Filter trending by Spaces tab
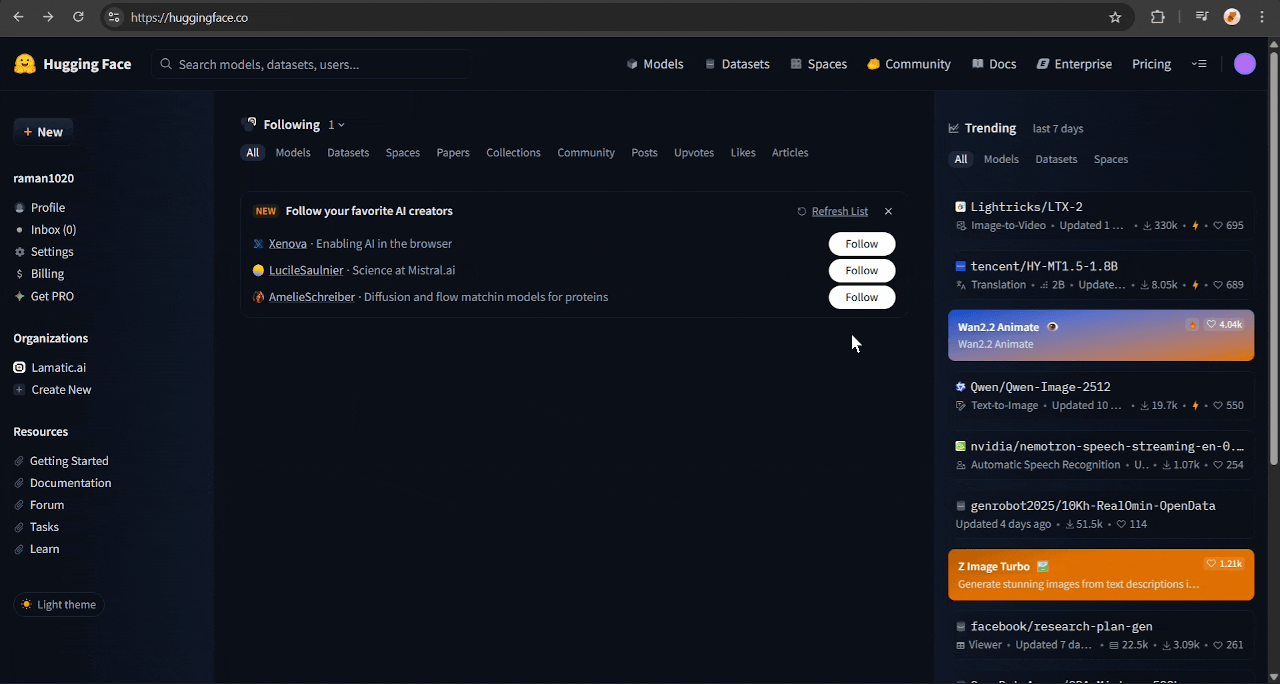This screenshot has height=684, width=1280. (x=1110, y=159)
